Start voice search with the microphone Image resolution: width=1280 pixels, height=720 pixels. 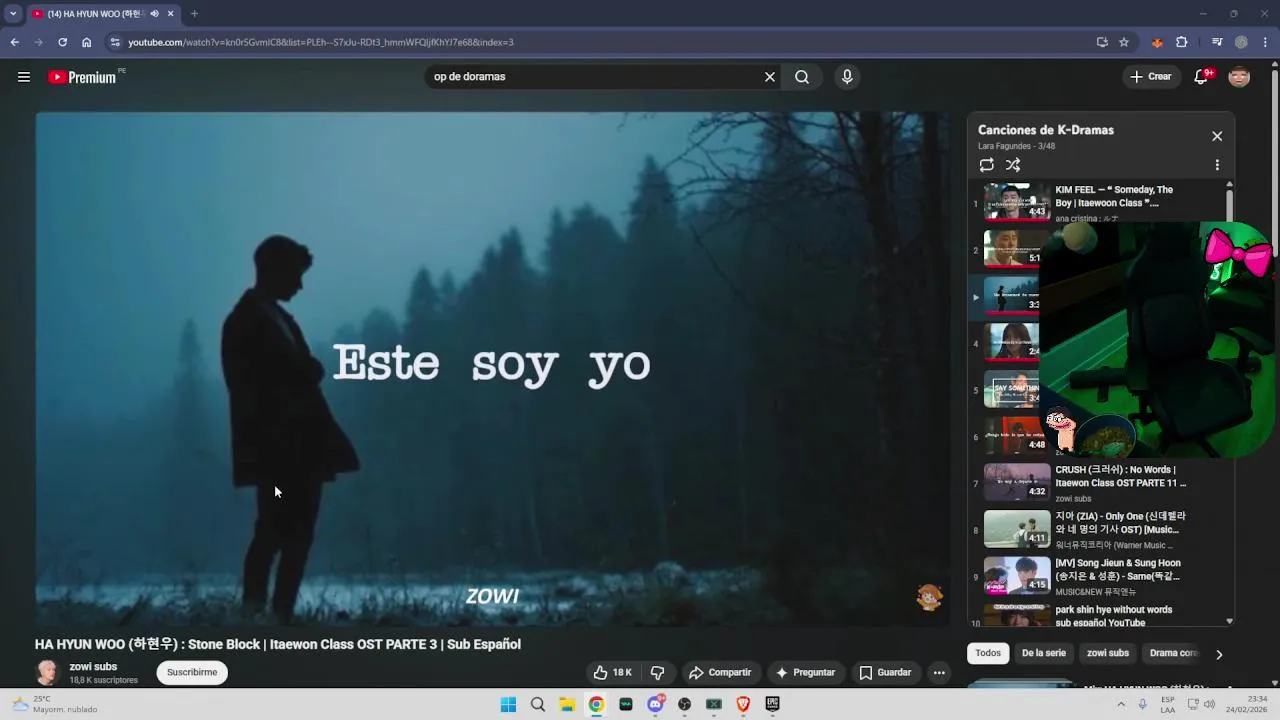(847, 77)
